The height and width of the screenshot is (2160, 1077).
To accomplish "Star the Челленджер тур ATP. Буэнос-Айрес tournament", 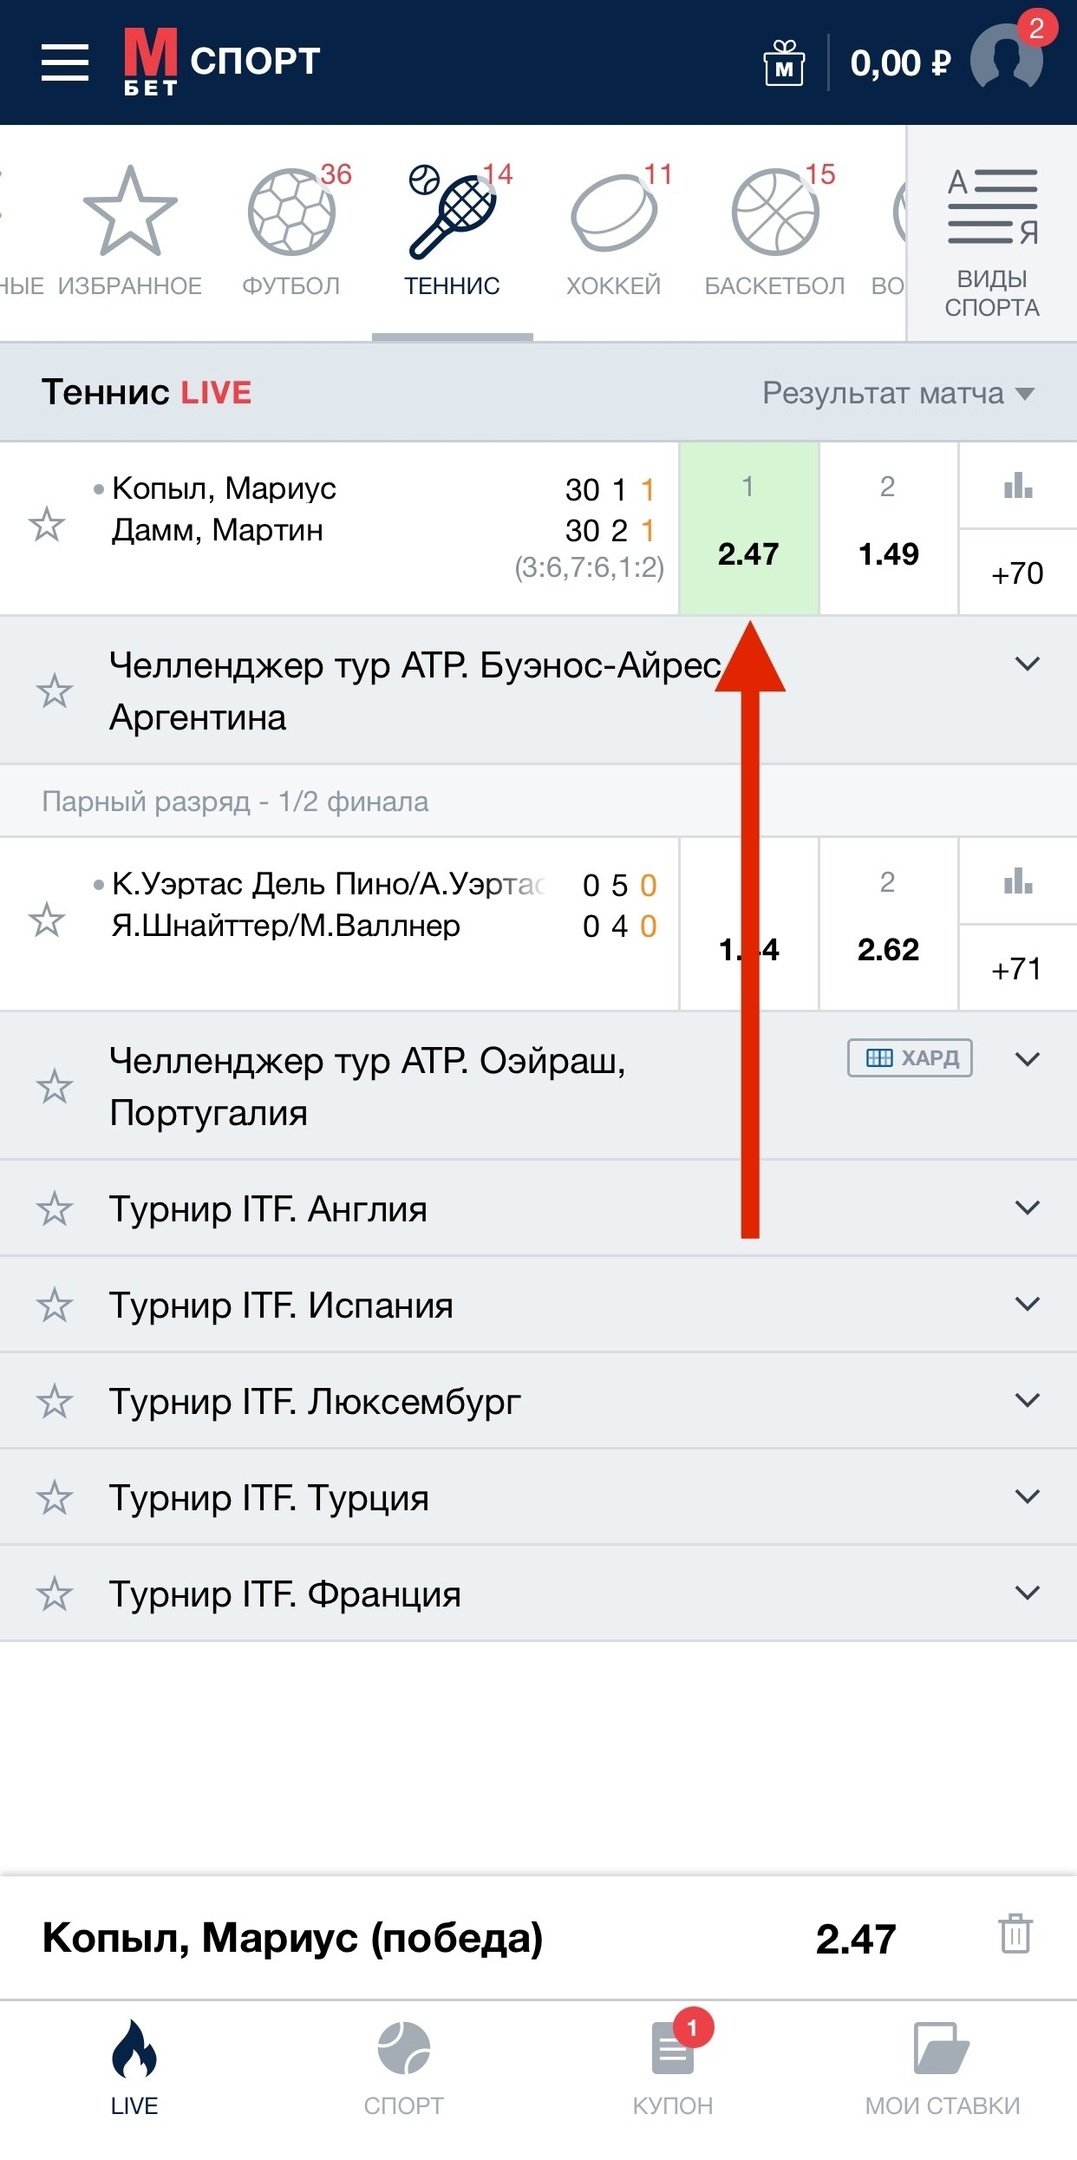I will point(55,691).
